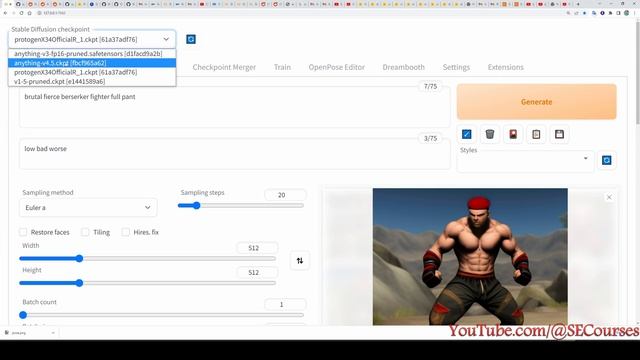Click the Width slider
The height and width of the screenshot is (360, 640).
(147, 258)
